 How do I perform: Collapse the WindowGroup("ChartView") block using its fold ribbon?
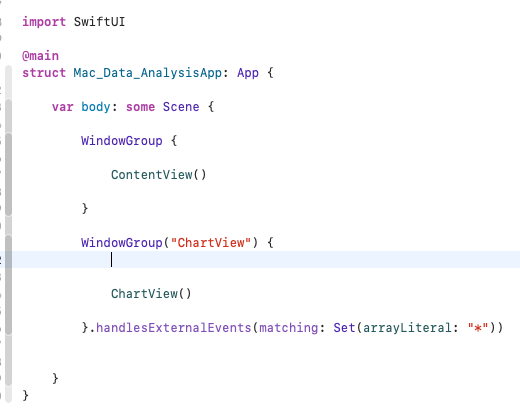(9, 285)
